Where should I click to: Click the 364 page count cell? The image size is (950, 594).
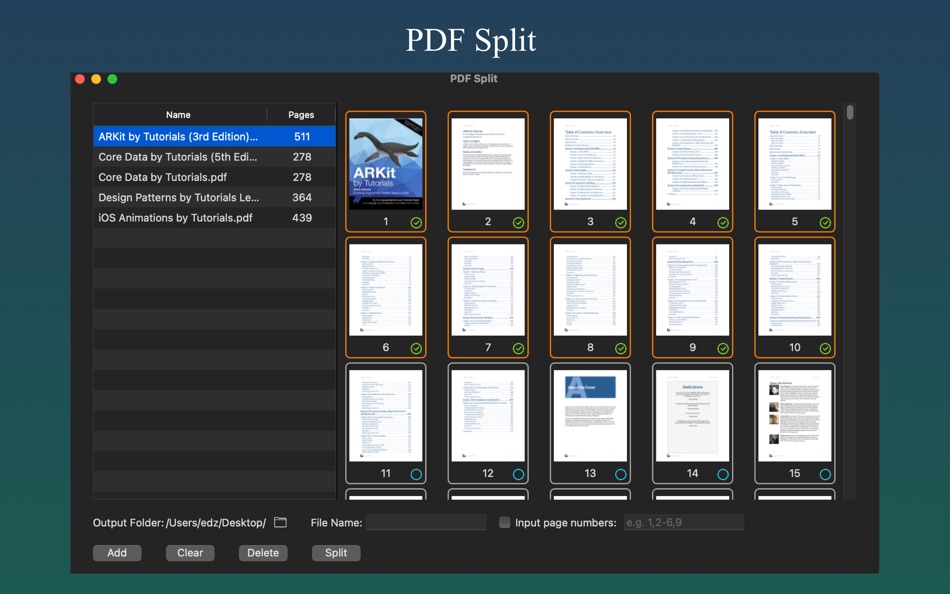click(302, 198)
